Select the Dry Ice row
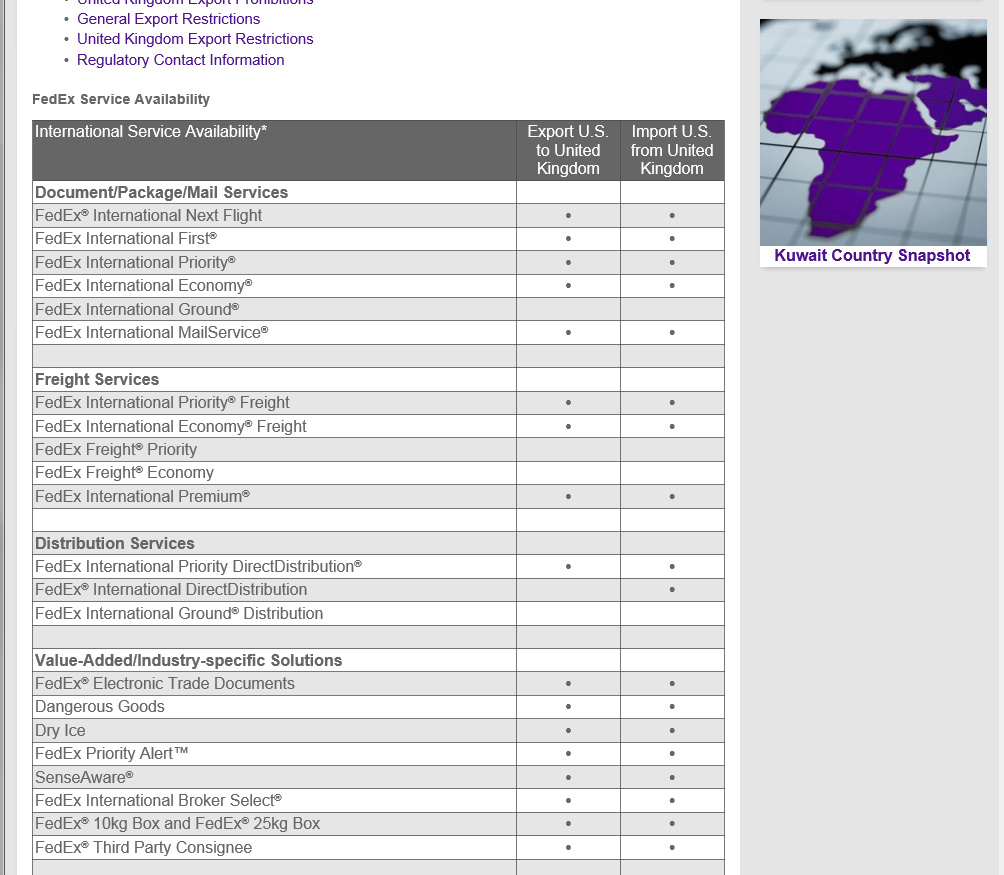Image resolution: width=1004 pixels, height=875 pixels. pyautogui.click(x=378, y=730)
